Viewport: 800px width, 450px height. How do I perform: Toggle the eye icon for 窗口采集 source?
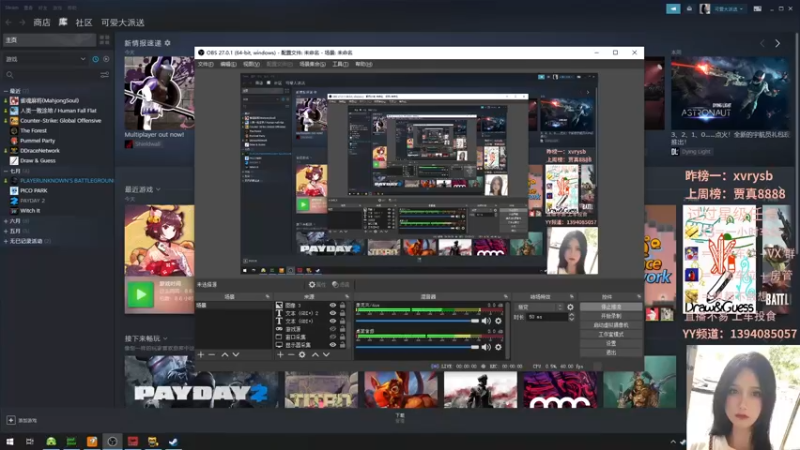click(x=333, y=337)
